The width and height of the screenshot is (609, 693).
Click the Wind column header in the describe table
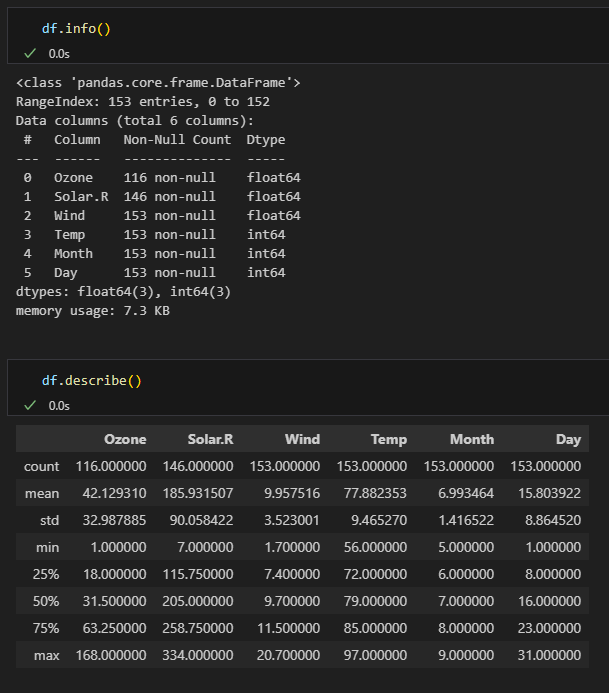click(302, 439)
